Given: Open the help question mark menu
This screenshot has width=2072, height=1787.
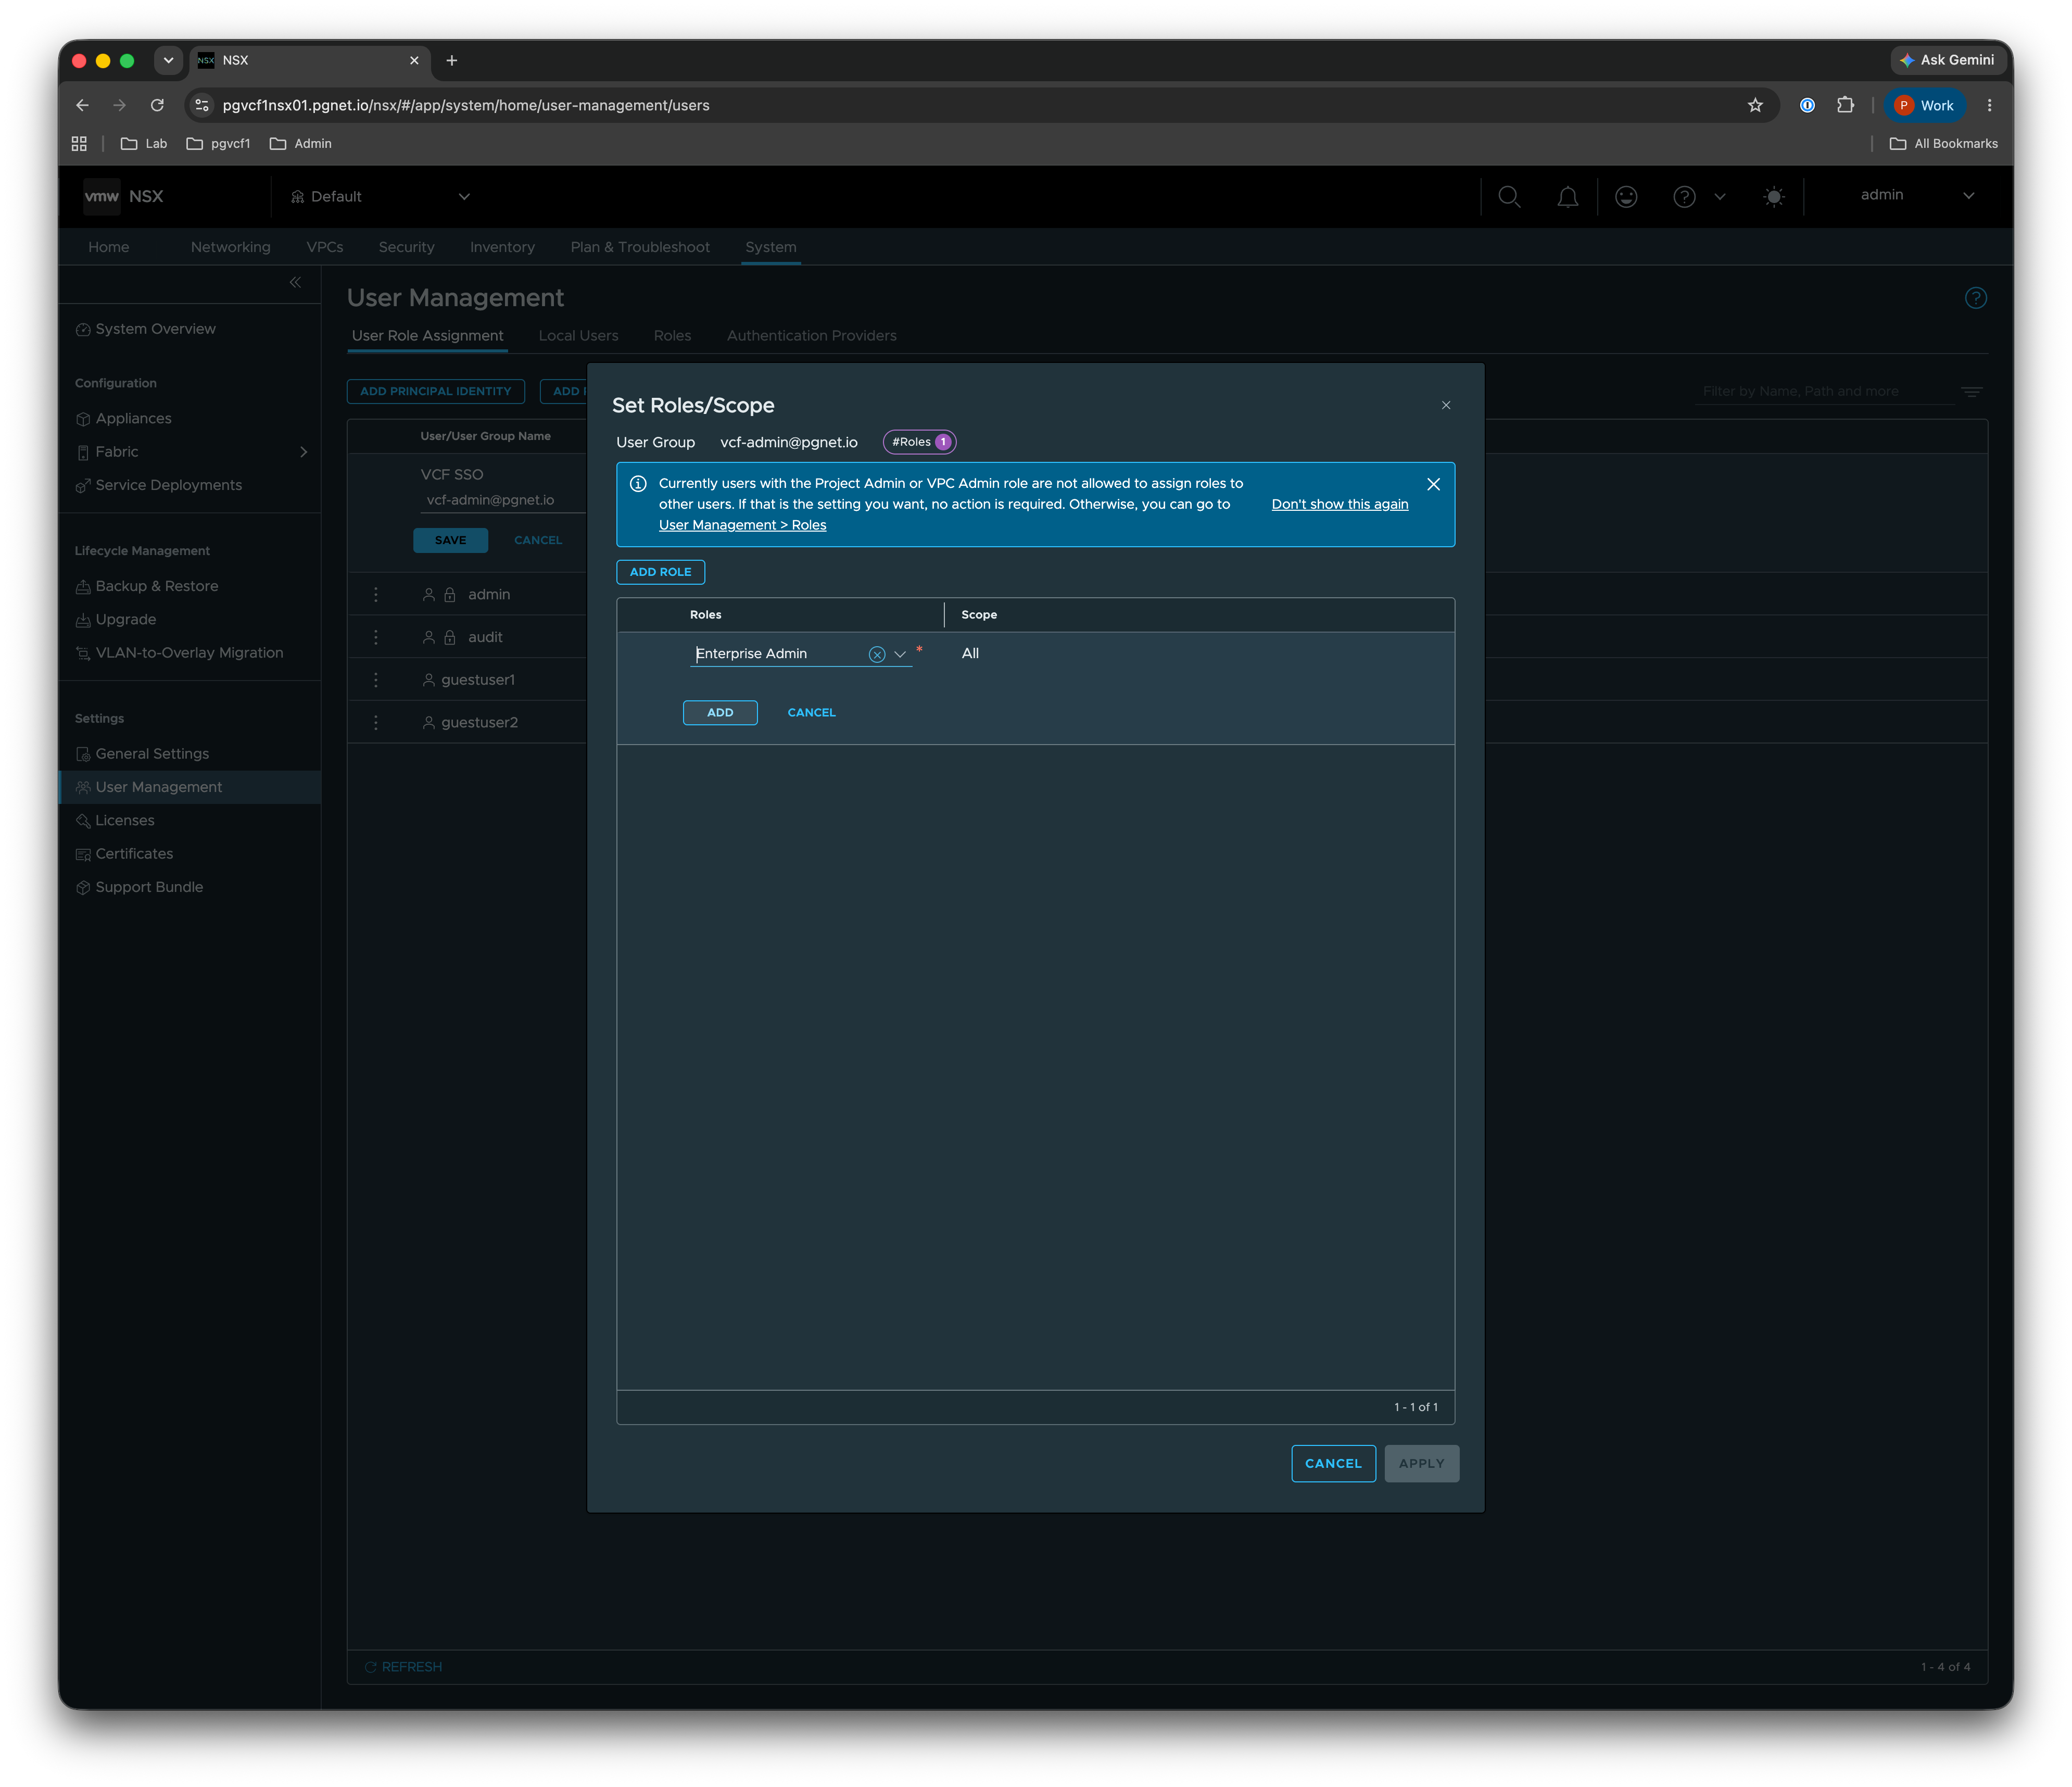Looking at the screenshot, I should click(x=1684, y=197).
